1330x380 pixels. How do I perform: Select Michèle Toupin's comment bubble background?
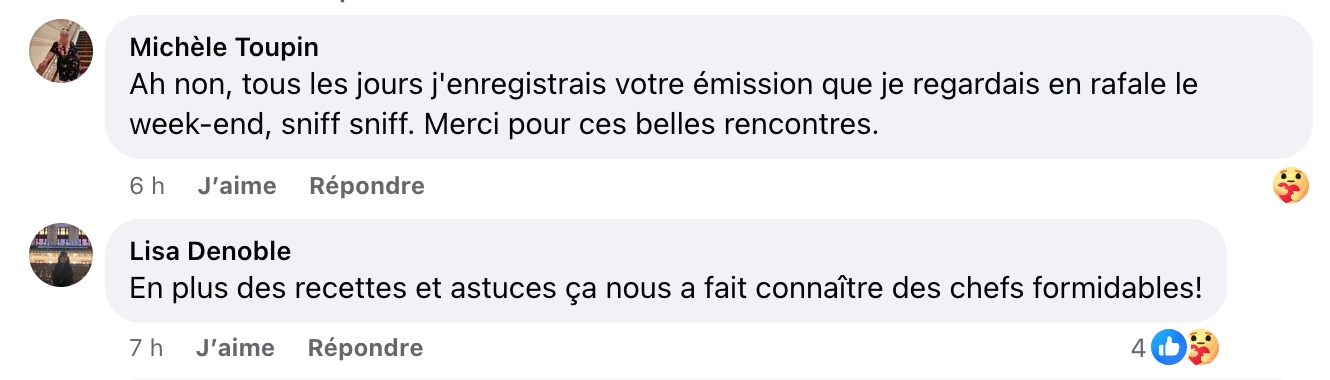[708, 87]
